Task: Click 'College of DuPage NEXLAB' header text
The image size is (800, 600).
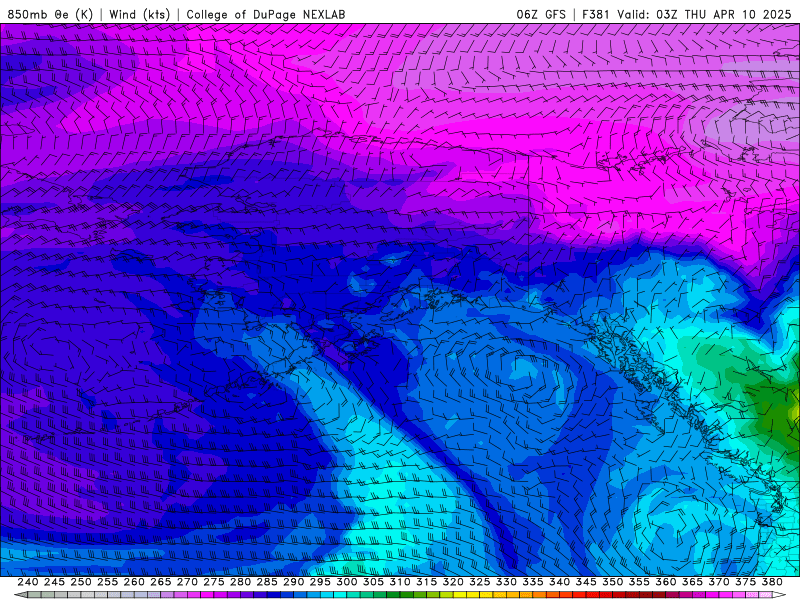Action: 265,14
